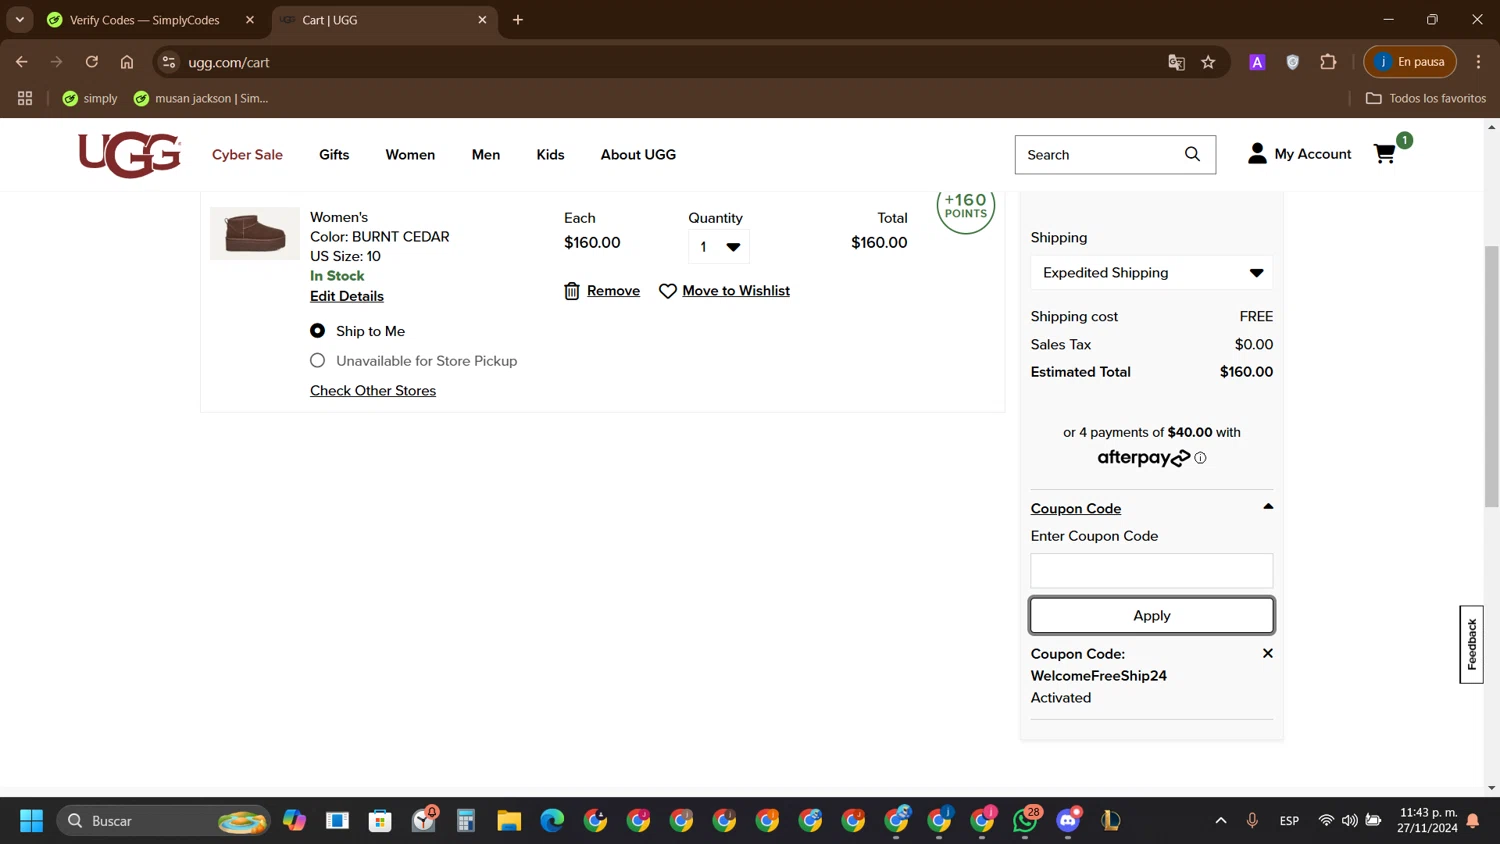Reload the page
Viewport: 1500px width, 844px height.
pyautogui.click(x=92, y=62)
